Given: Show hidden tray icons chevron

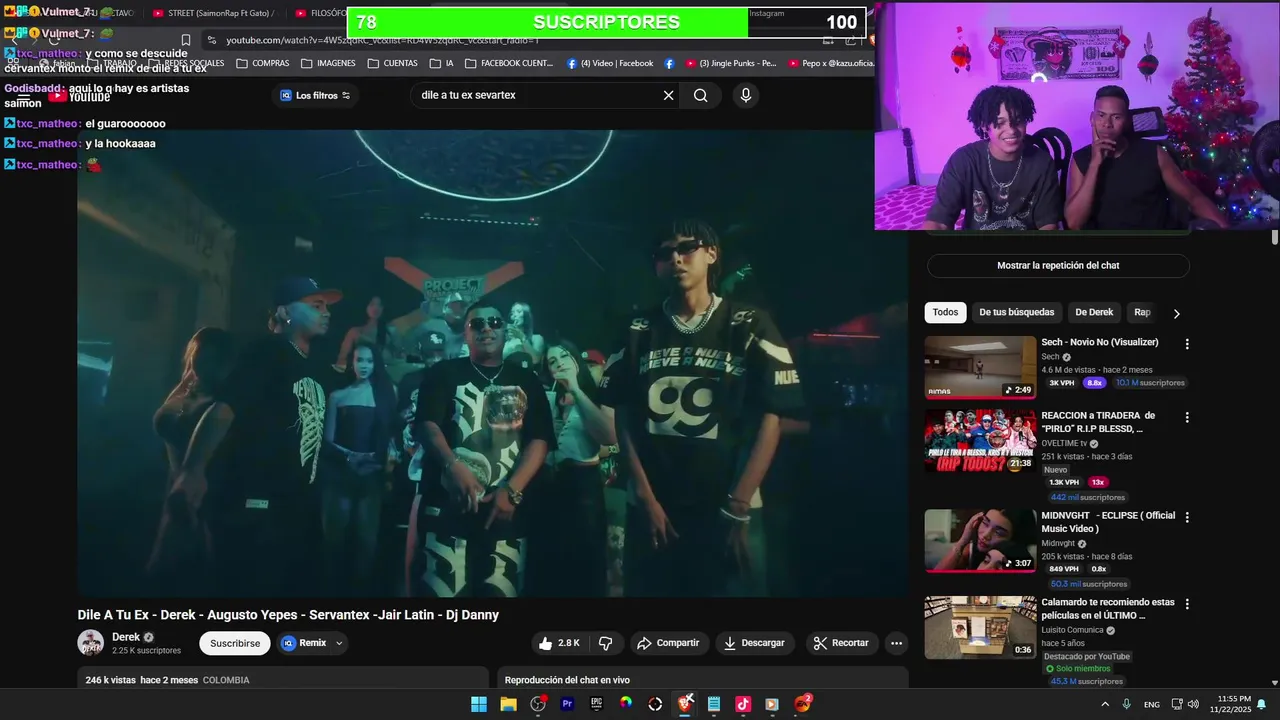Looking at the screenshot, I should tap(1104, 704).
